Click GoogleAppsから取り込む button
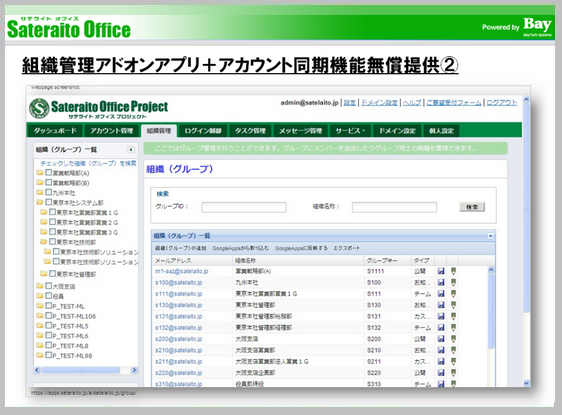562x415 pixels. point(240,248)
